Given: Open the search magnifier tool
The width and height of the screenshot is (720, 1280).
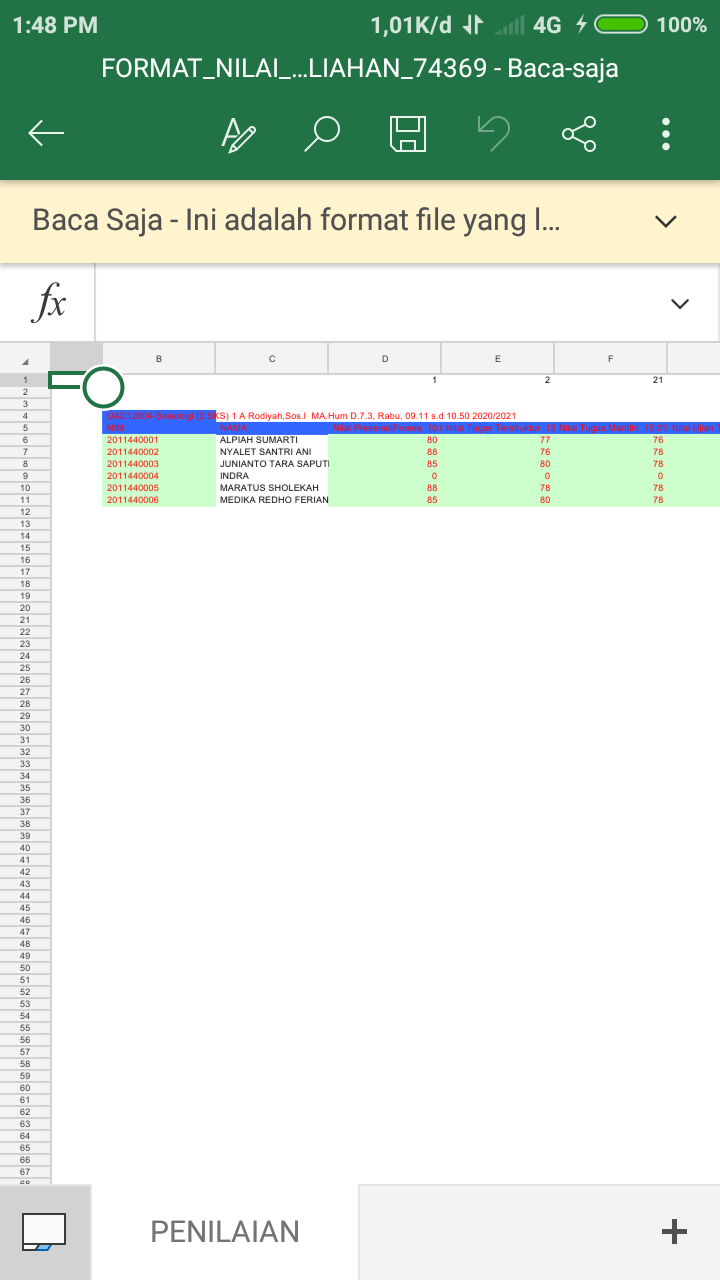Looking at the screenshot, I should pyautogui.click(x=324, y=133).
